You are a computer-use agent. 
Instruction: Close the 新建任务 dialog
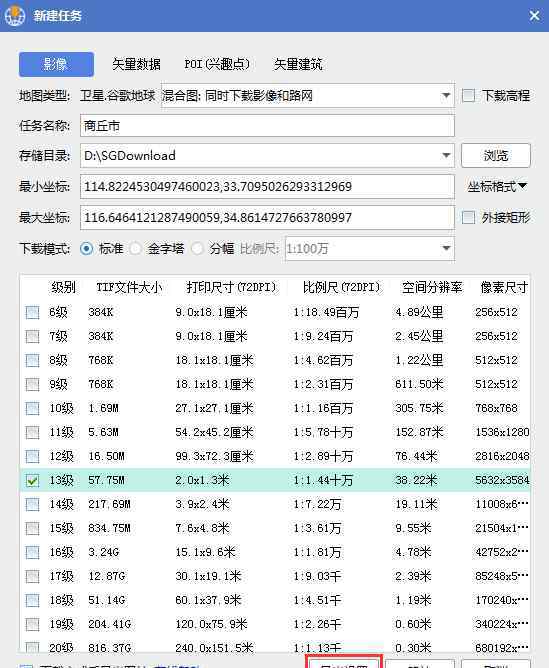pos(535,16)
